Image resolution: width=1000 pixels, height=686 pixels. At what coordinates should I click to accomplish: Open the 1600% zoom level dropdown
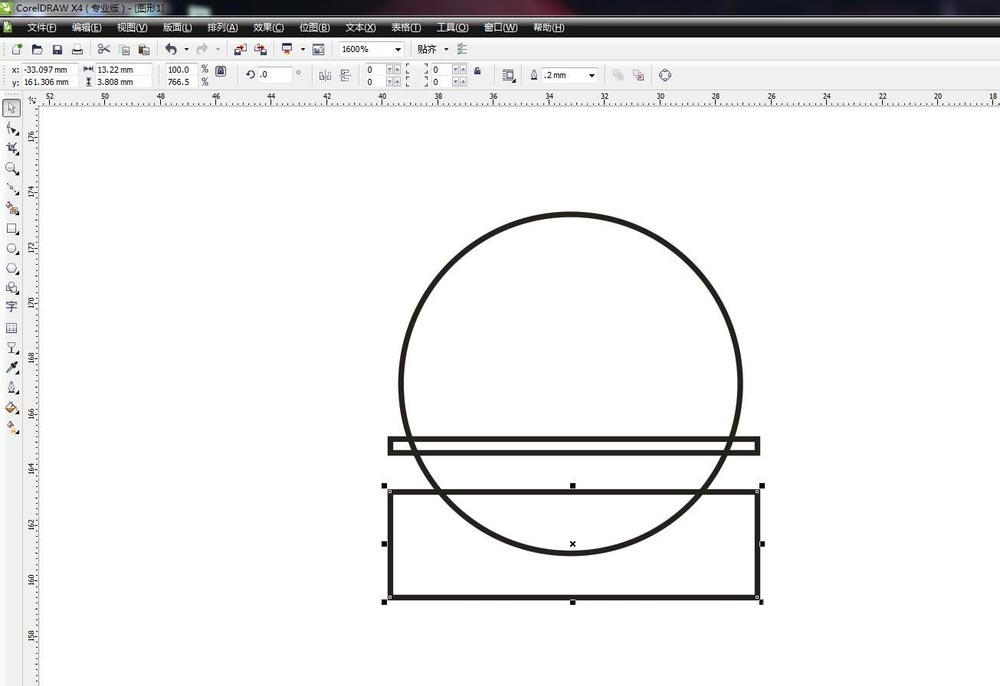(397, 49)
